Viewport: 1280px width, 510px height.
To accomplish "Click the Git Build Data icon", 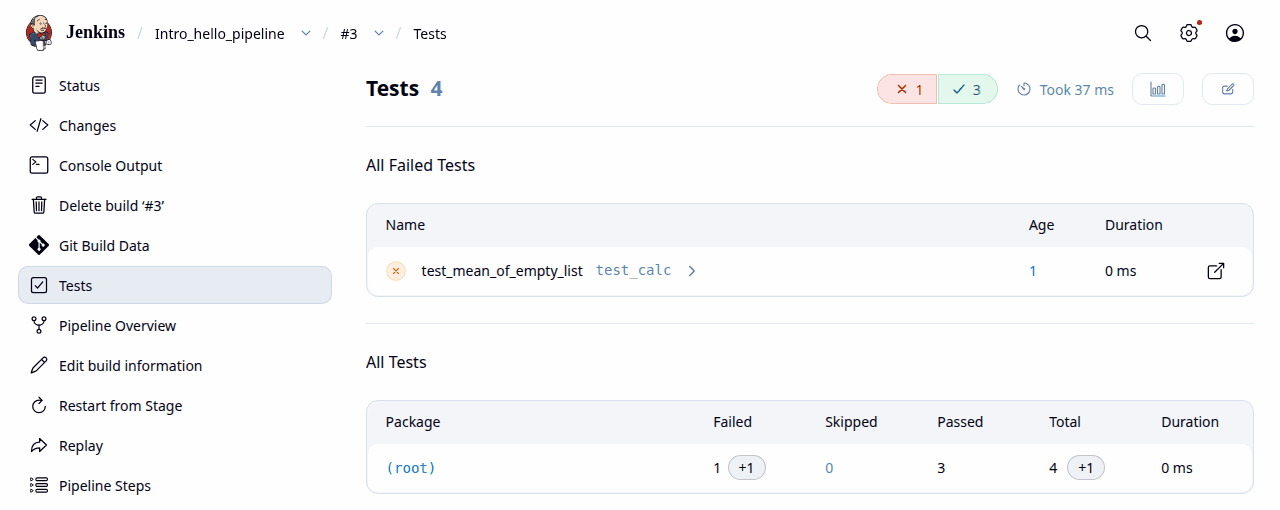I will 39,245.
